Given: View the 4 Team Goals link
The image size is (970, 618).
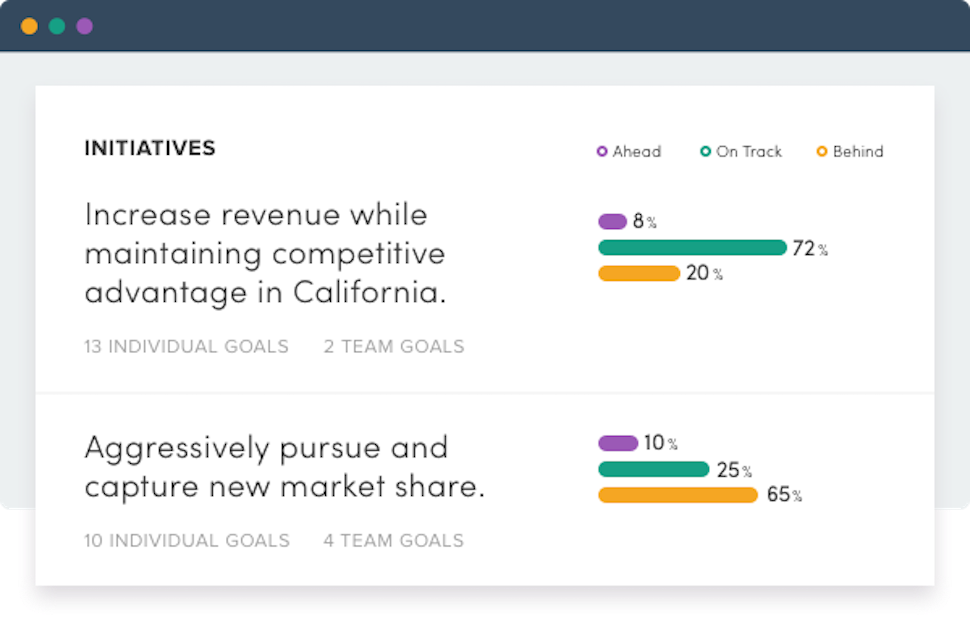Looking at the screenshot, I should coord(393,541).
